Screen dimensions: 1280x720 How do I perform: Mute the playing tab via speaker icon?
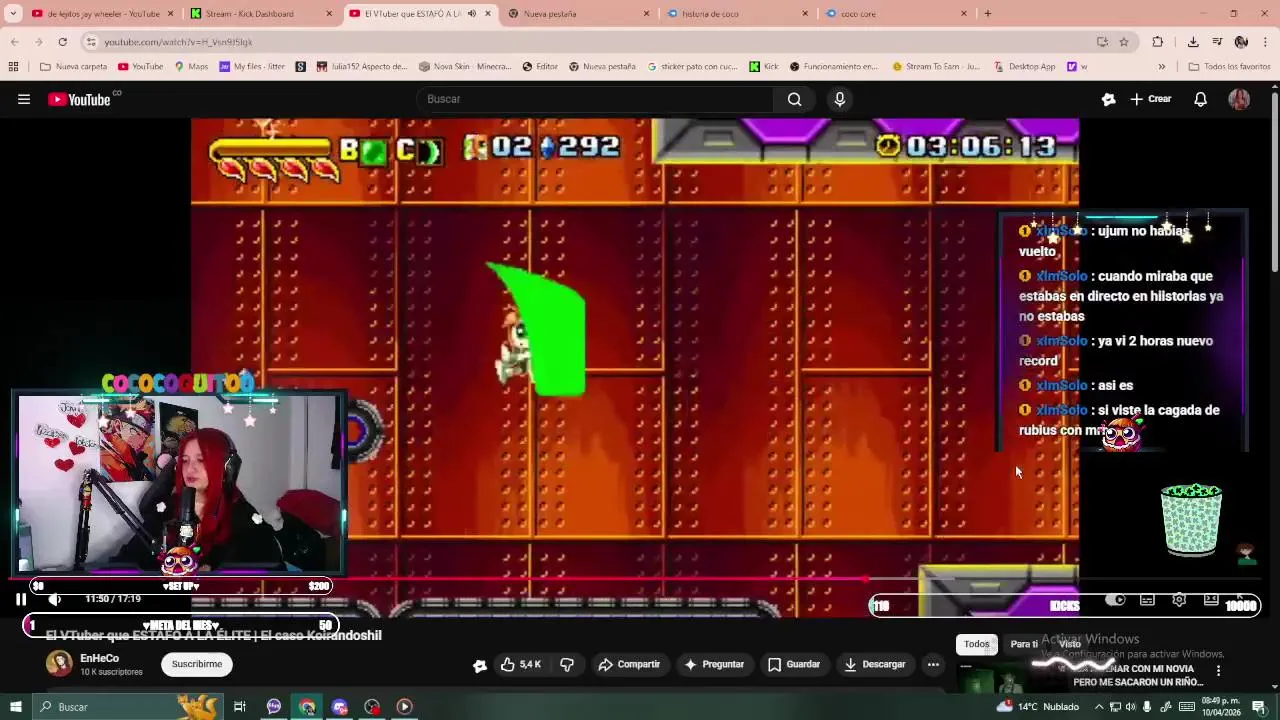tap(472, 14)
